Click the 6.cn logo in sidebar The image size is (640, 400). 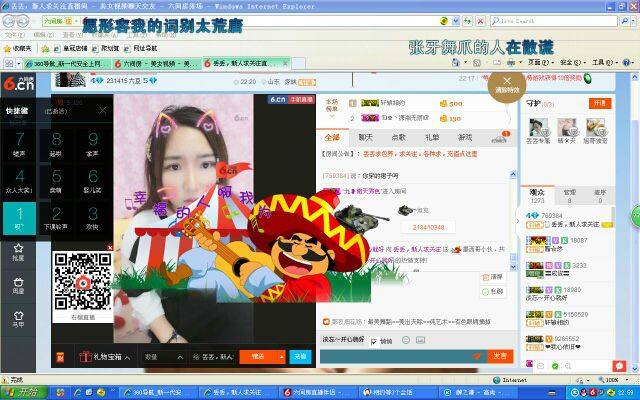(x=18, y=83)
